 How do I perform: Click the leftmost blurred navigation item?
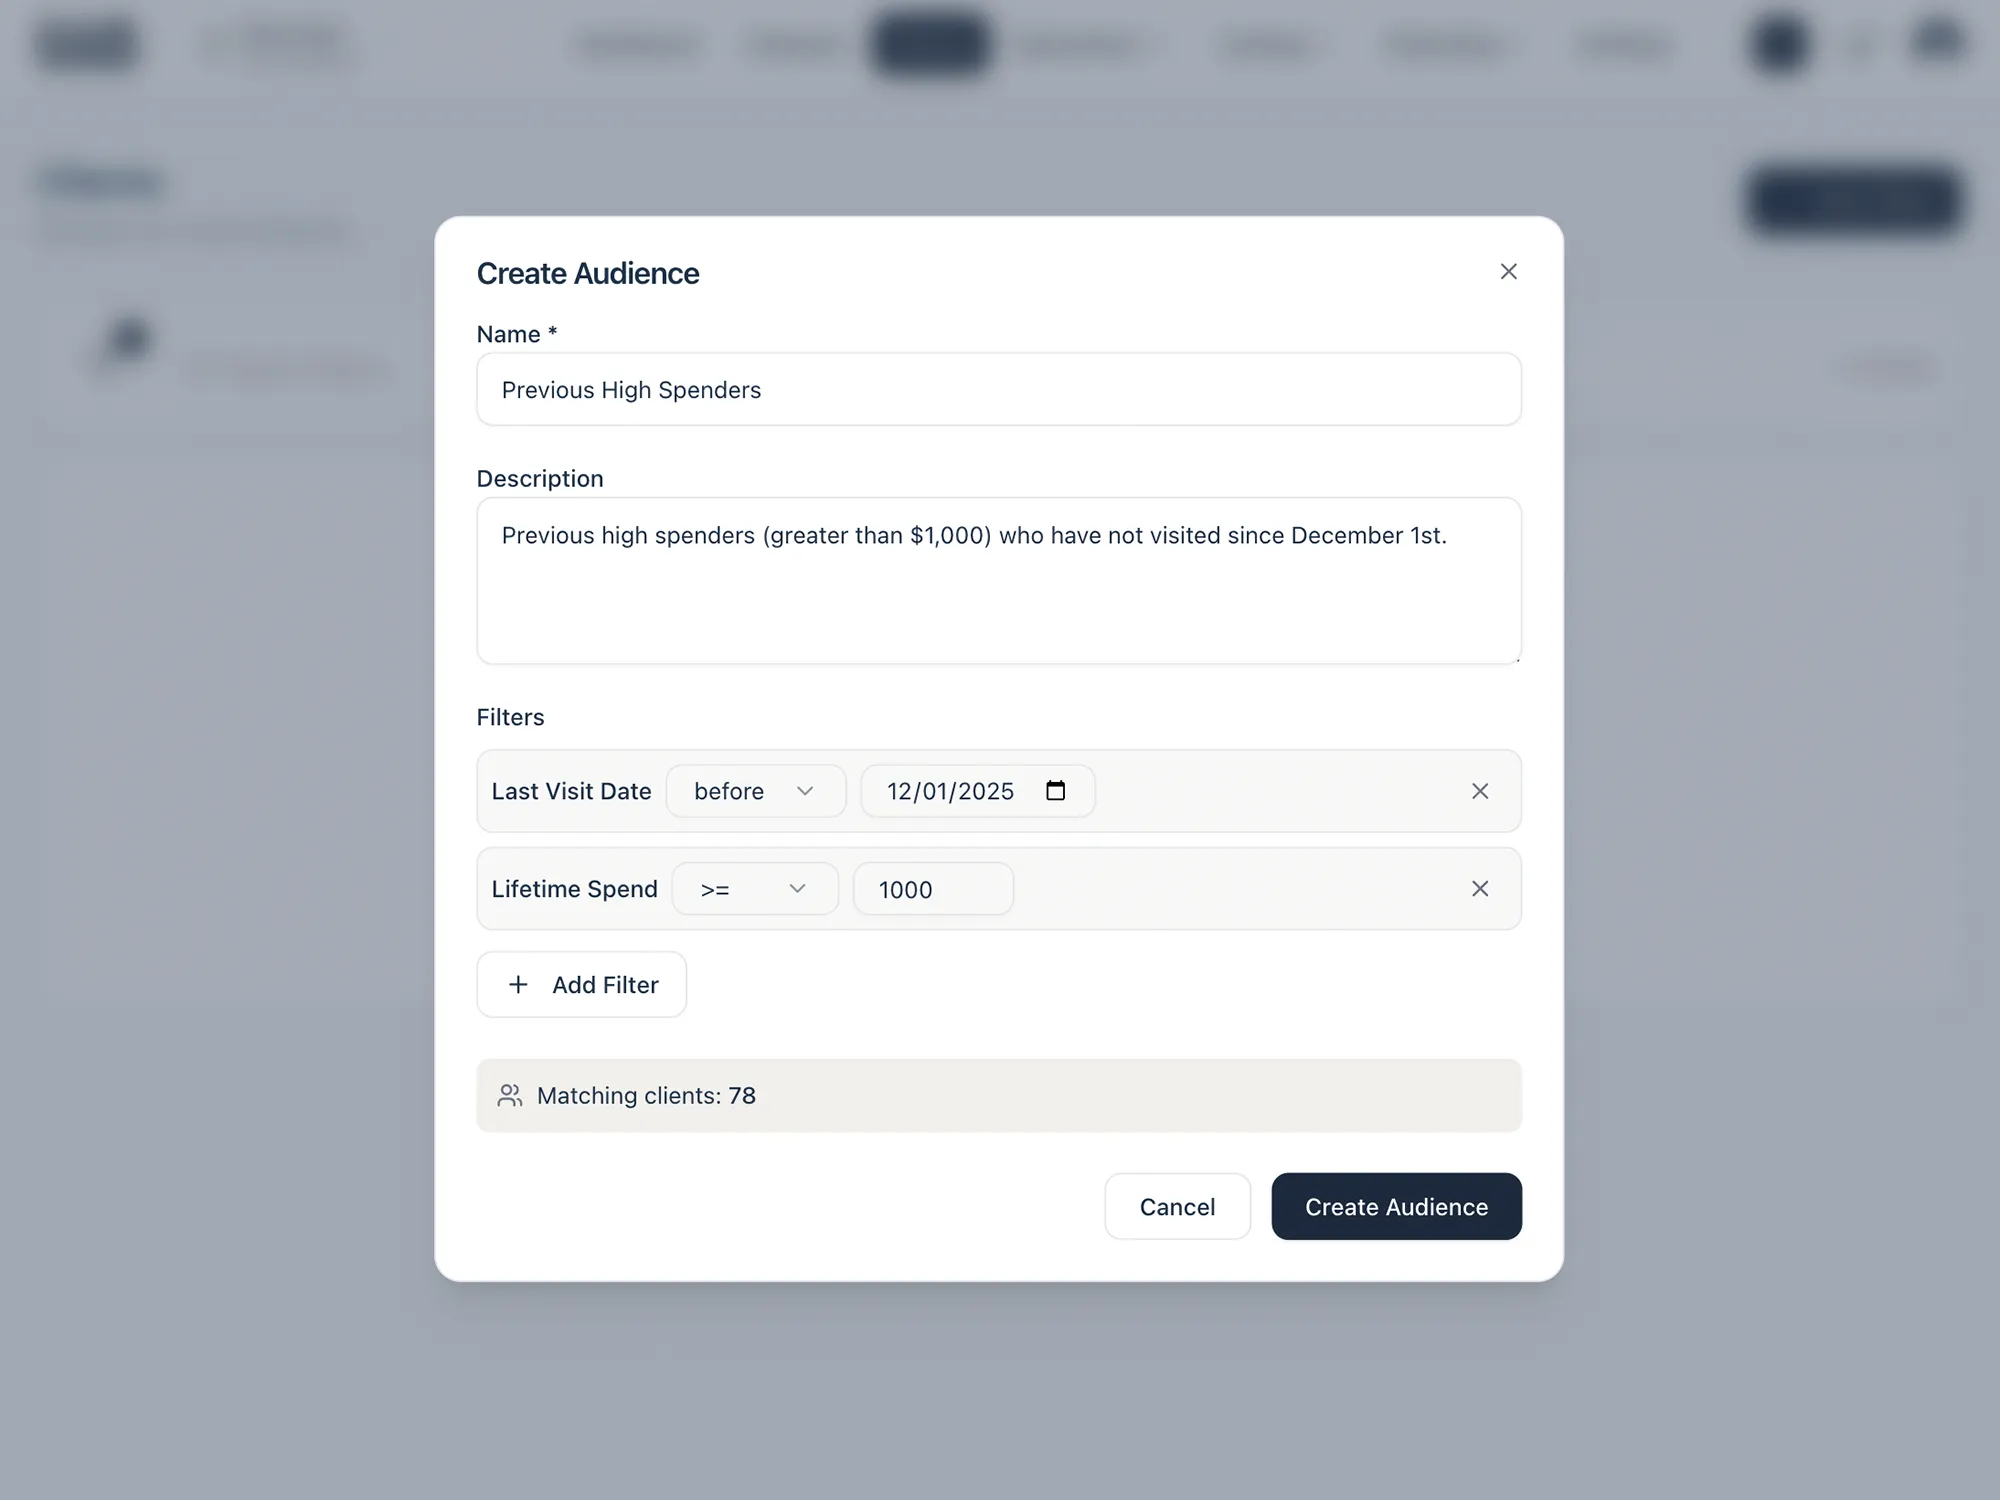click(87, 44)
